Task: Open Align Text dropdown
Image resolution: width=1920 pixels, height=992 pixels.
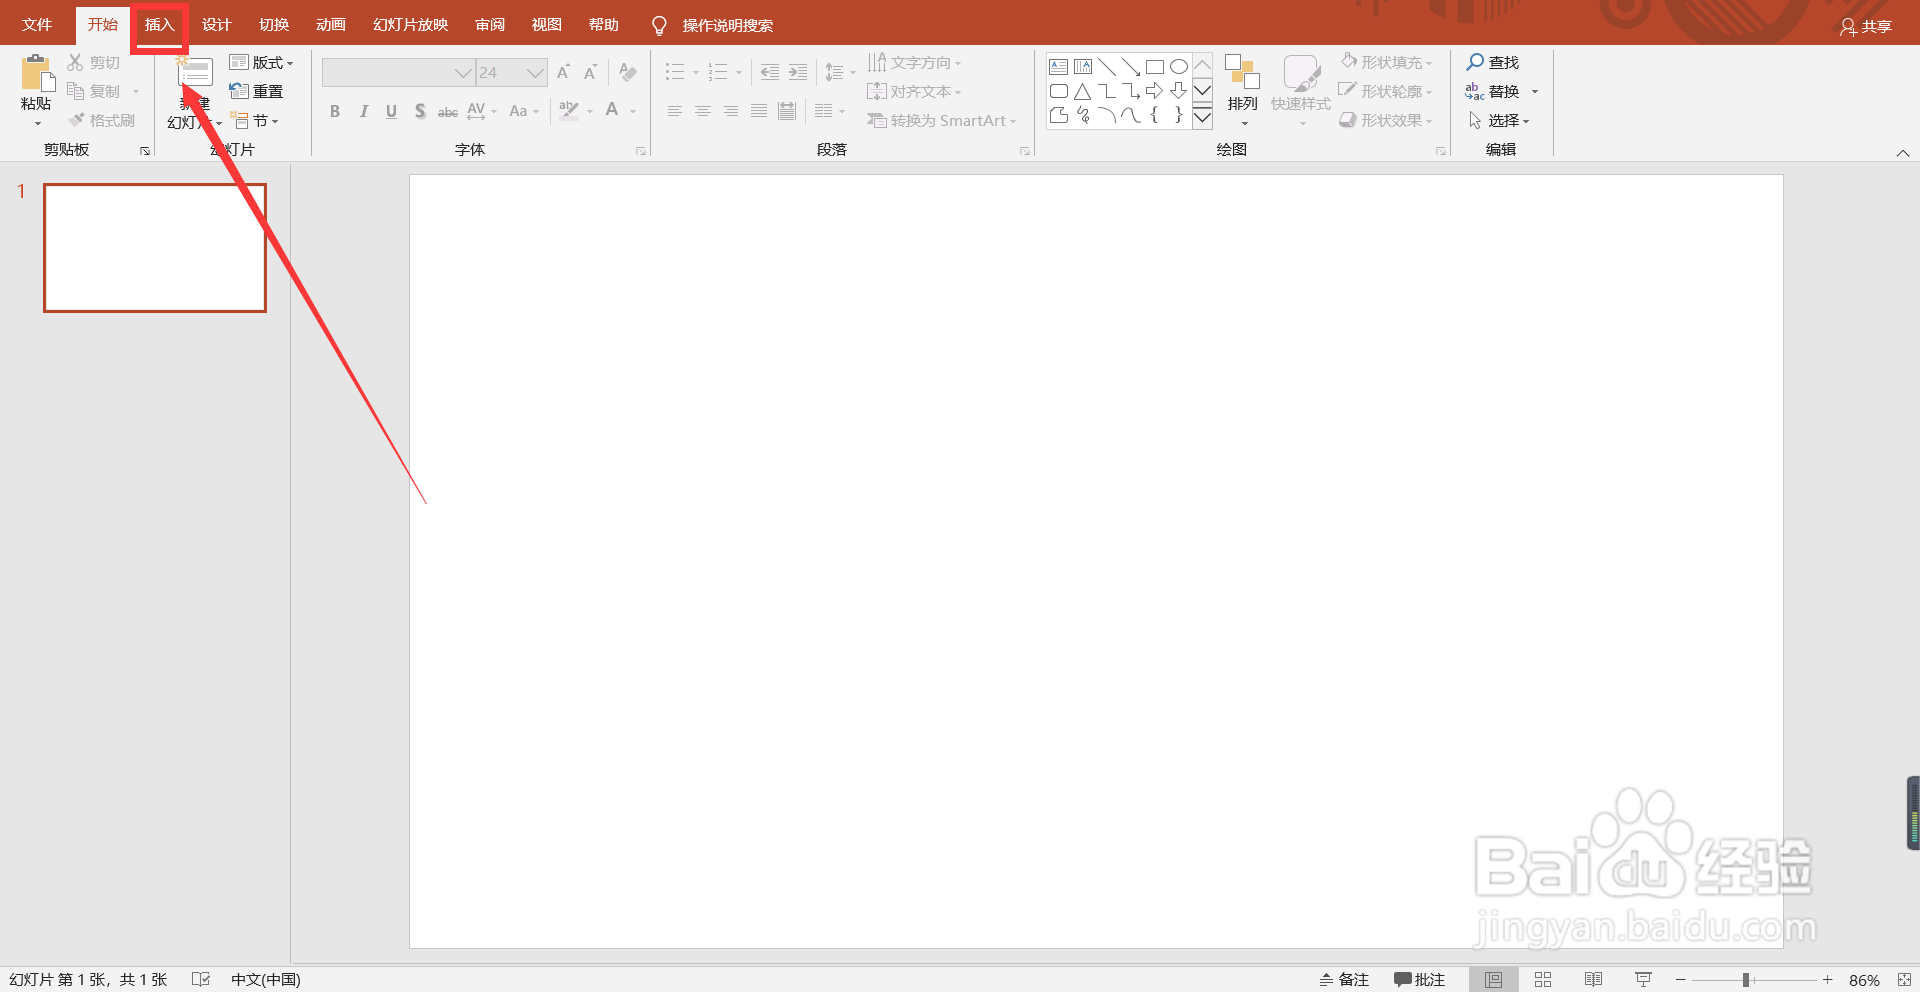Action: click(914, 91)
